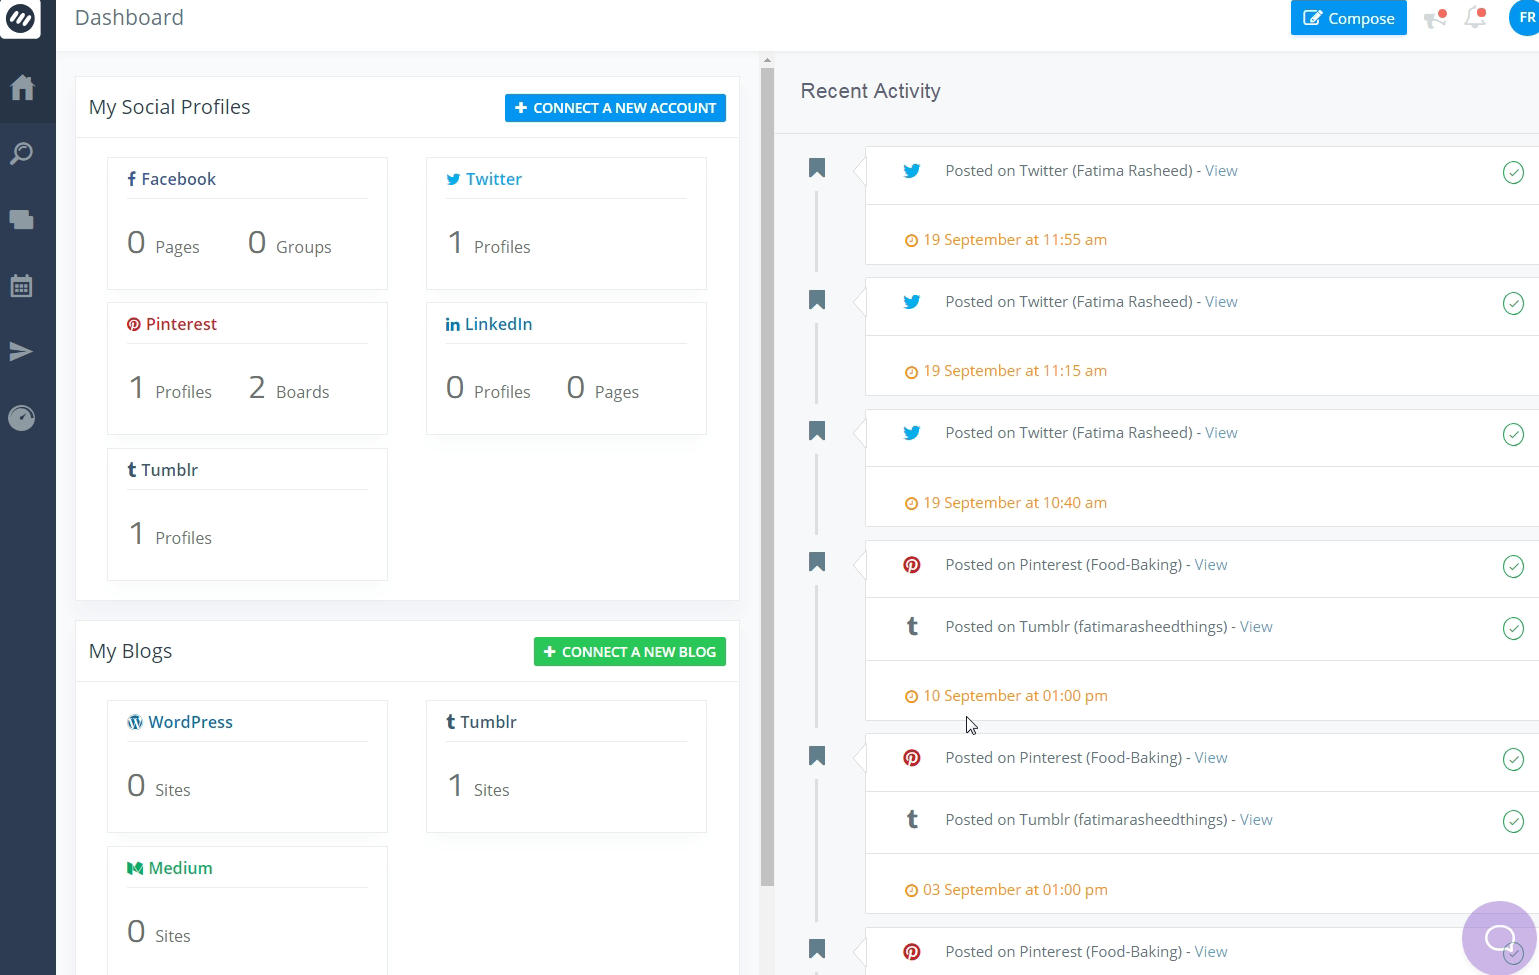Click View link for 10:40 am Twitter post
Screen dimensions: 1539x975
point(1221,433)
